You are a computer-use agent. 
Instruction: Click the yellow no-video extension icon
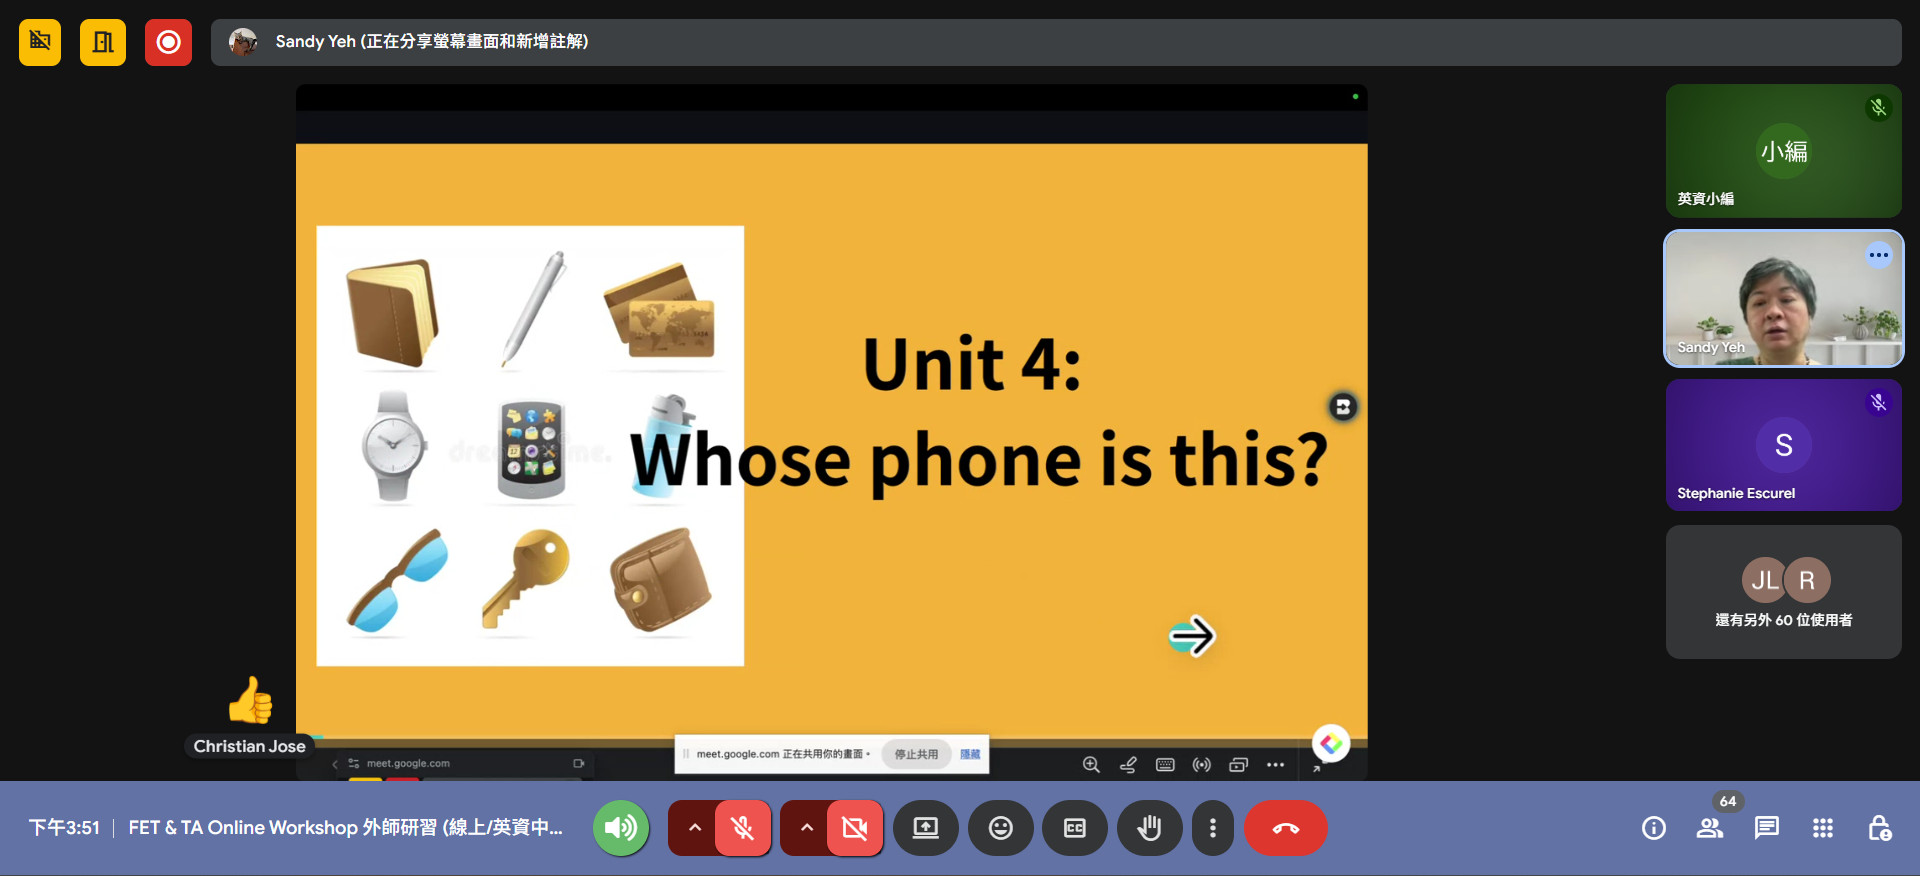[x=40, y=42]
